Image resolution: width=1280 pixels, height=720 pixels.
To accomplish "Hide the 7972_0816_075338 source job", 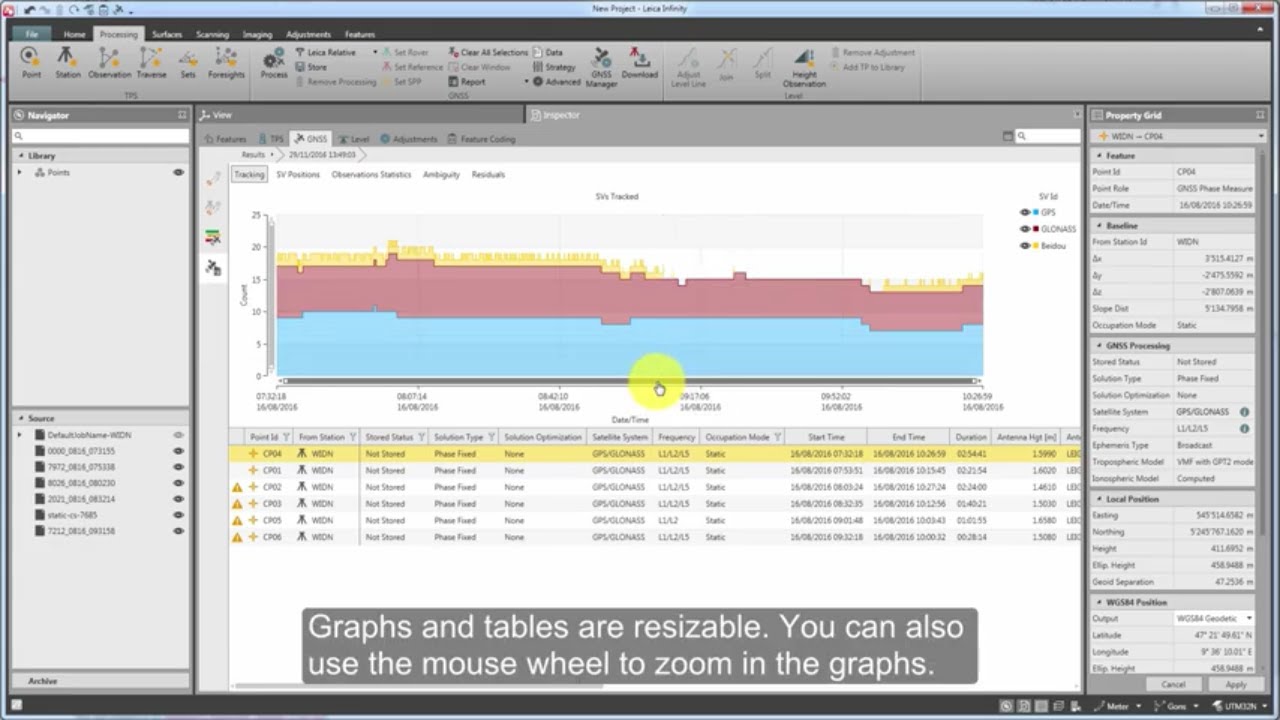I will 179,467.
